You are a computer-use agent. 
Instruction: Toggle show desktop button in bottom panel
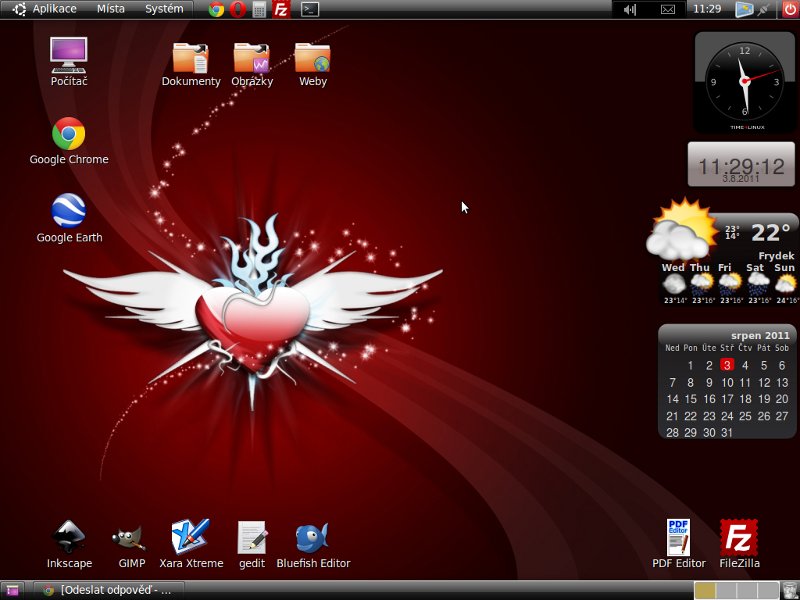pos(13,590)
